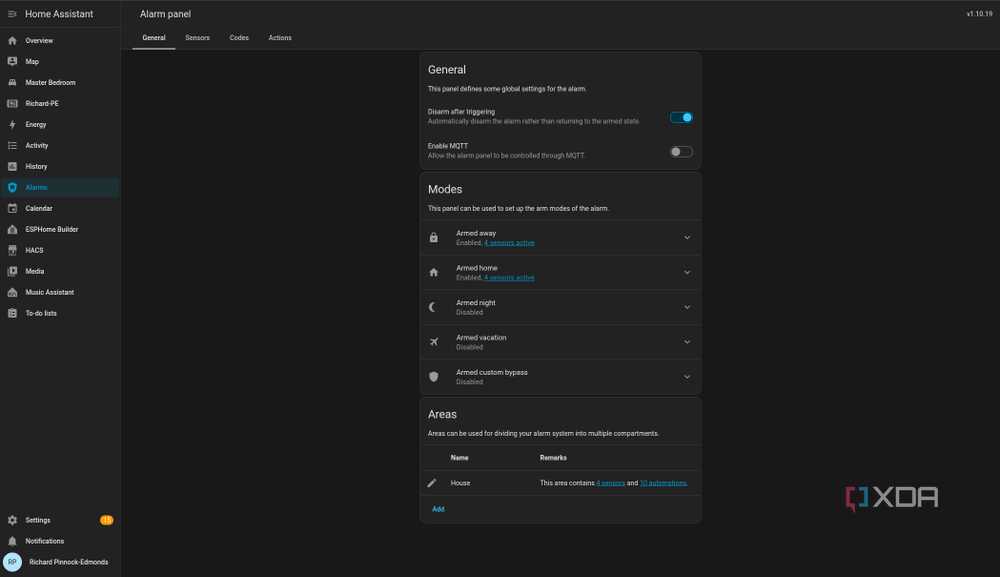
Task: Click the Media sidebar icon
Action: coord(12,272)
